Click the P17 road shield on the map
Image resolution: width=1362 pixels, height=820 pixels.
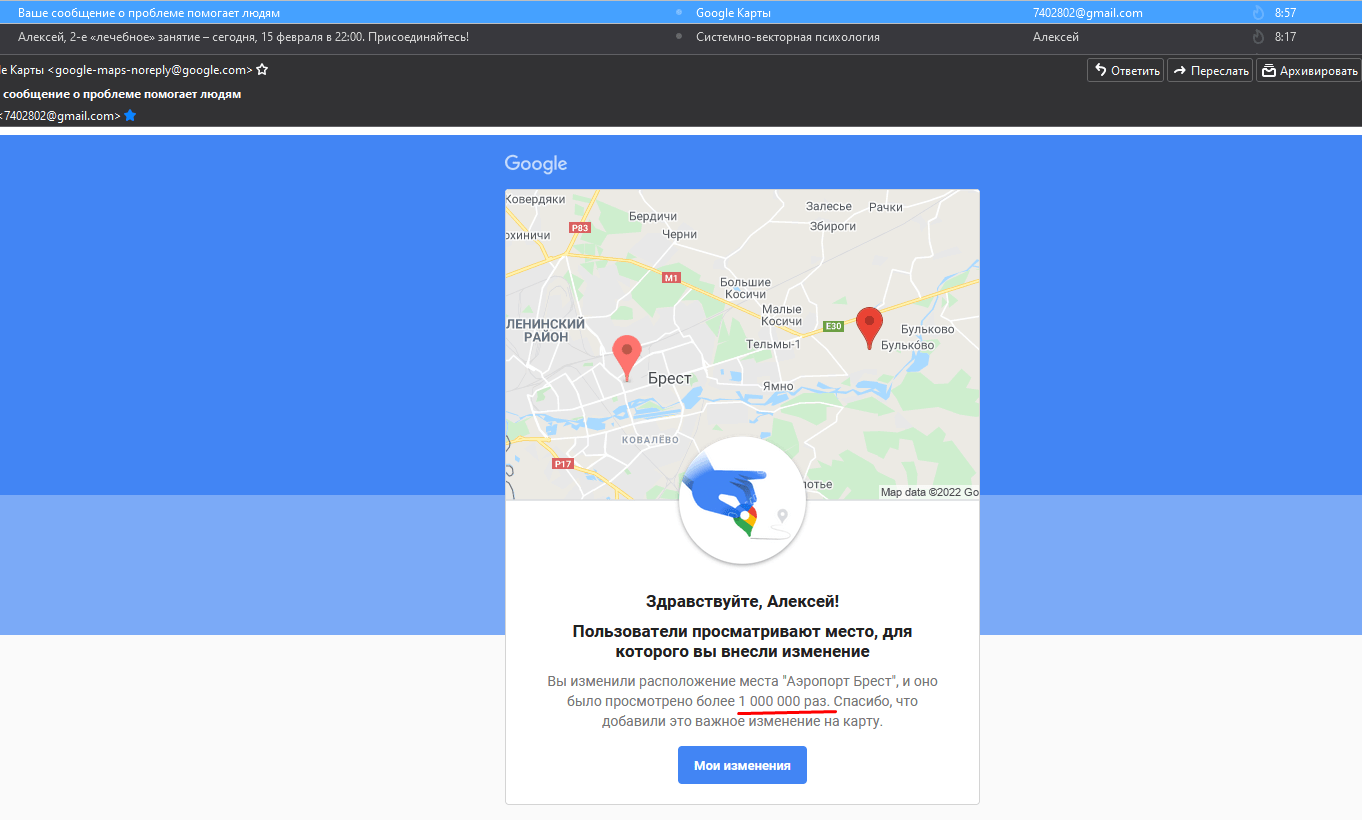(563, 464)
